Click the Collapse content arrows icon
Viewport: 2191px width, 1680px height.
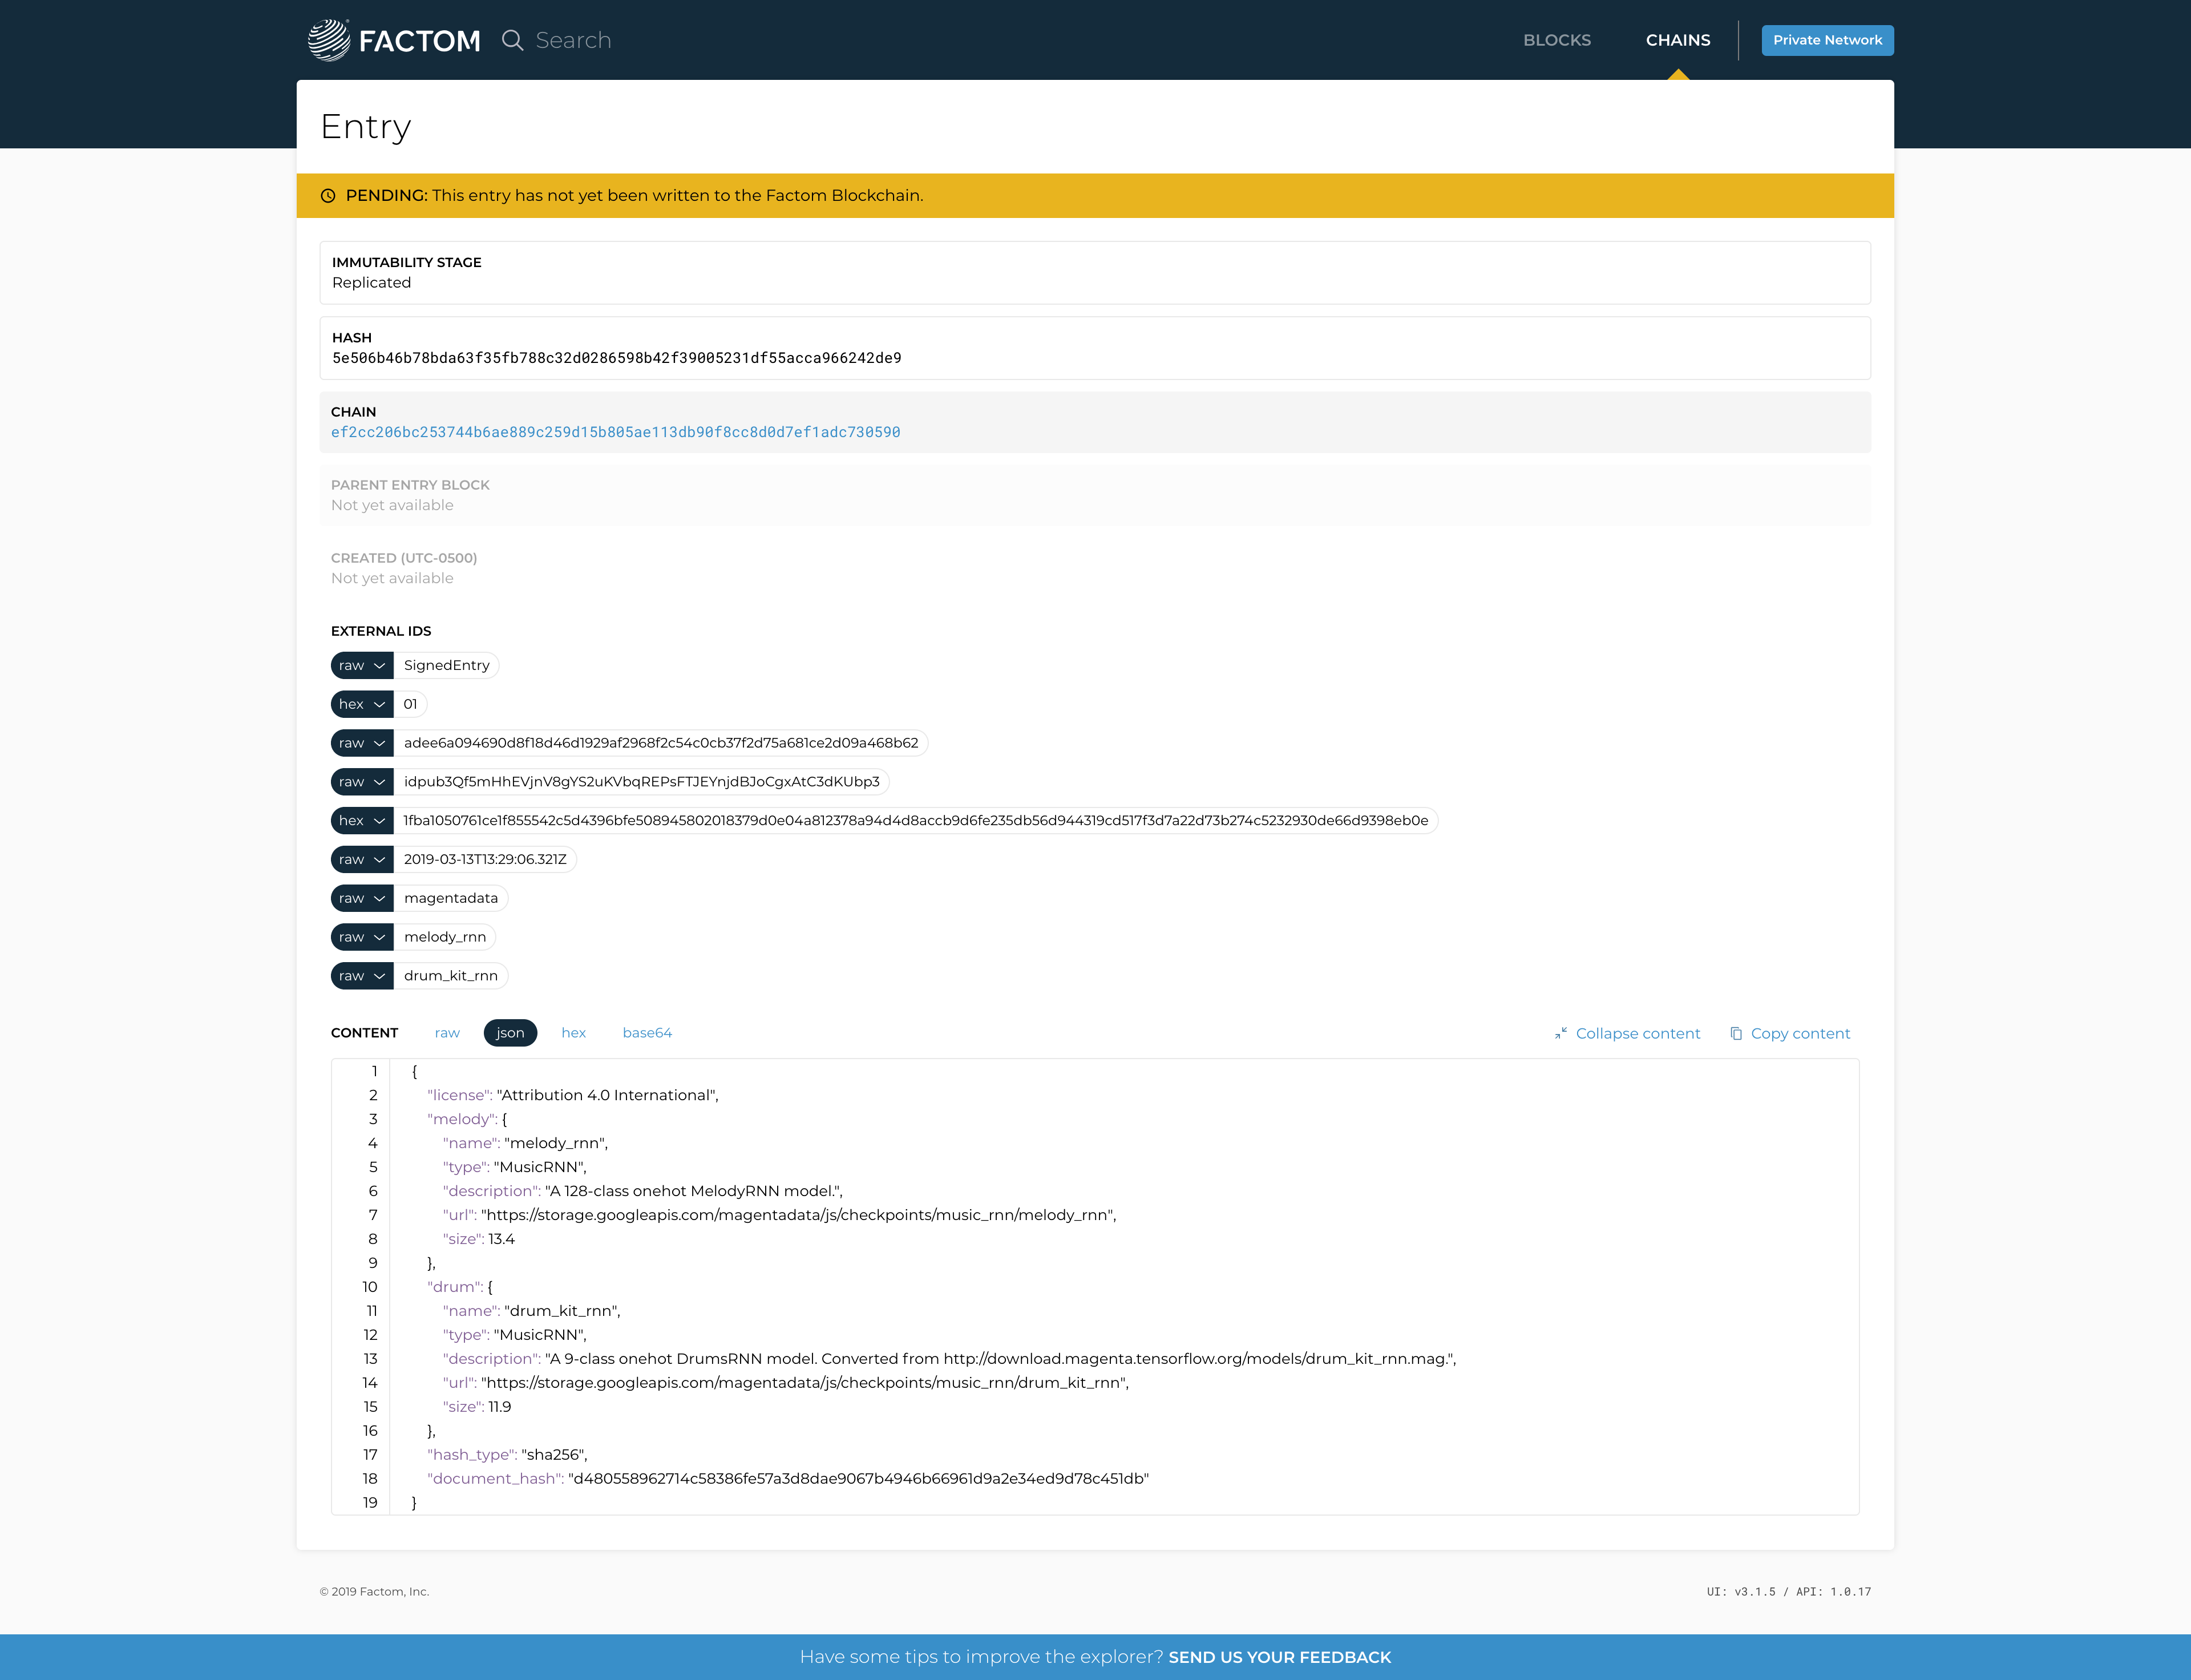tap(1560, 1034)
